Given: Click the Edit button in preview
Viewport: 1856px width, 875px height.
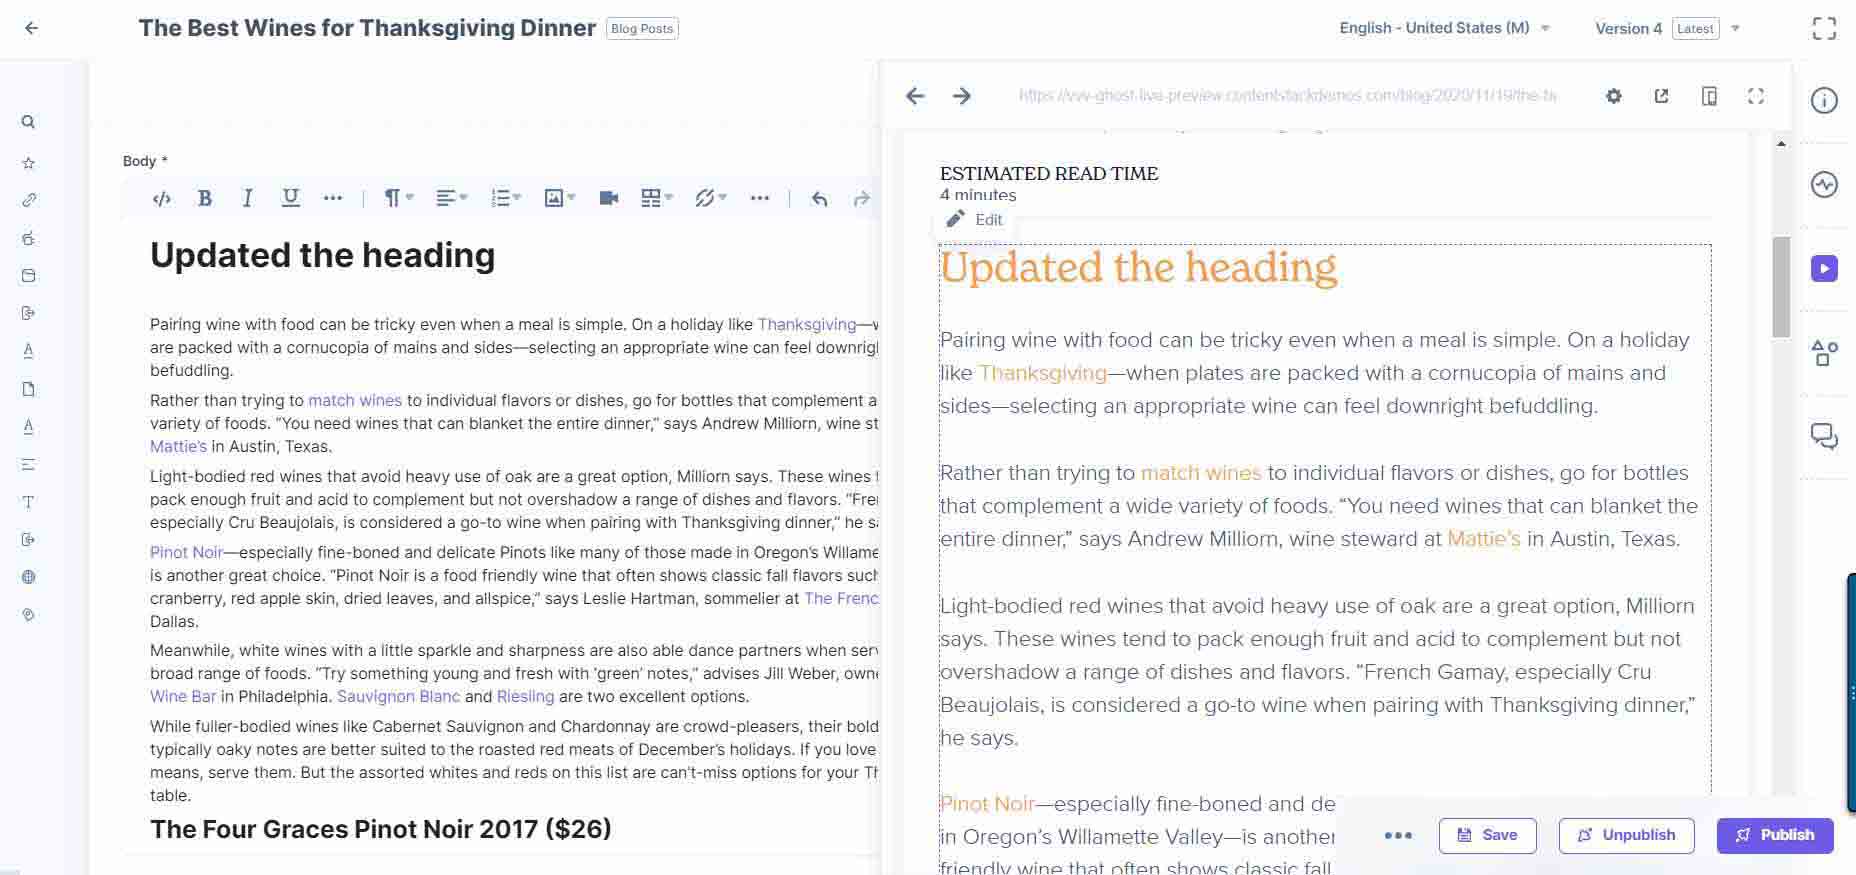Looking at the screenshot, I should pos(975,219).
